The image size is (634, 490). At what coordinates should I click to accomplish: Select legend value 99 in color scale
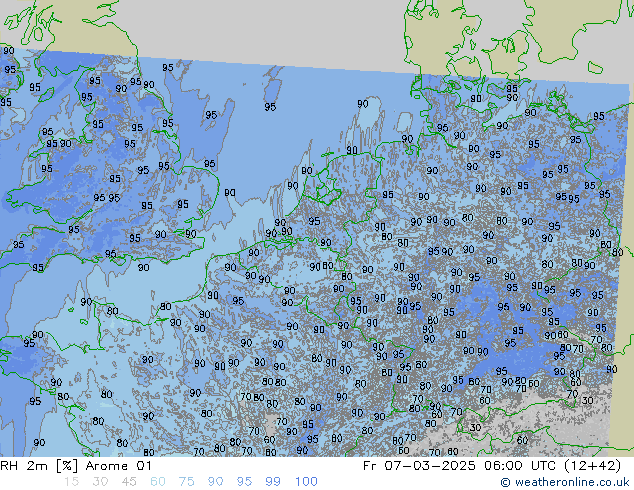click(273, 482)
